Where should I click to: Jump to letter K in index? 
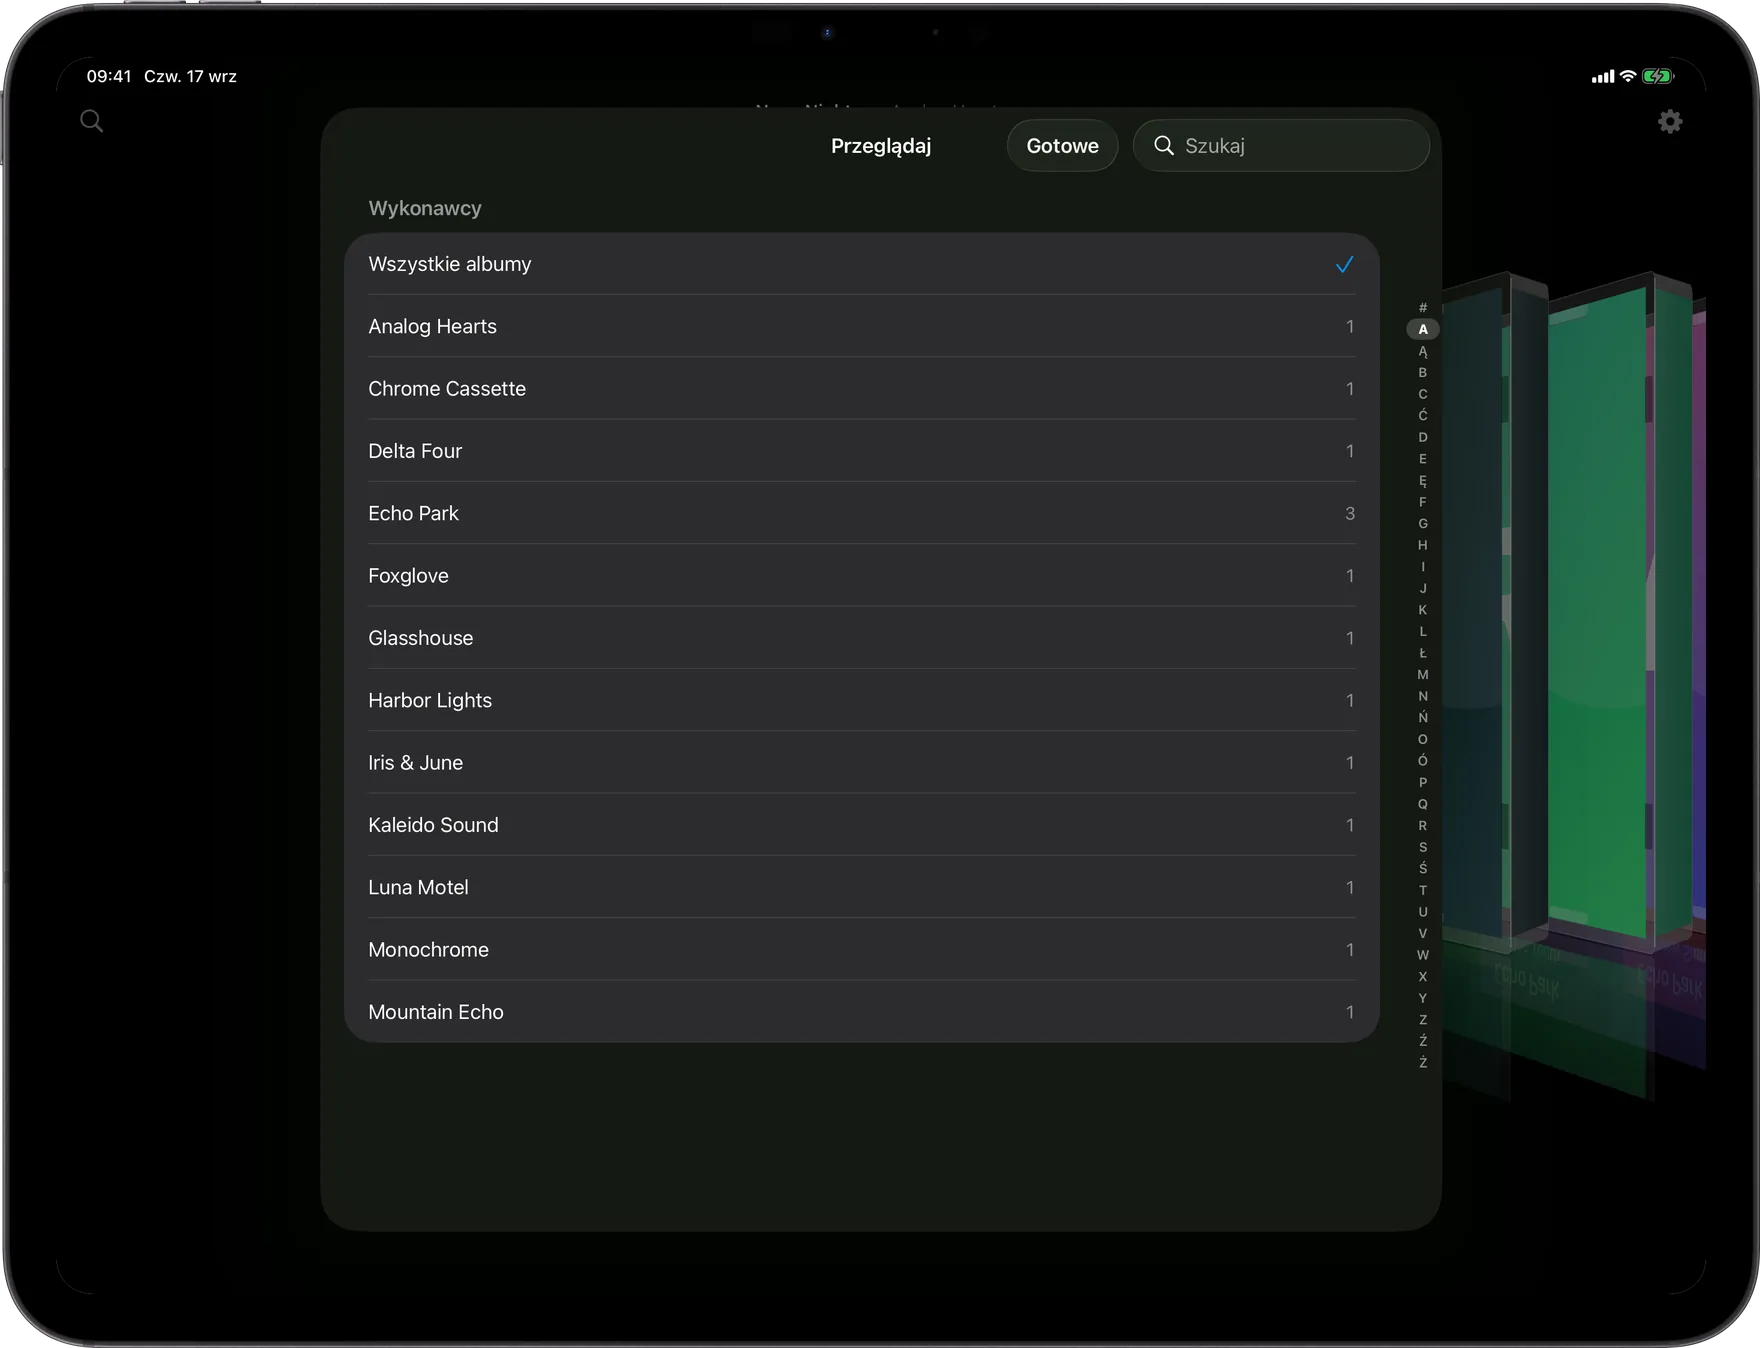pyautogui.click(x=1423, y=610)
